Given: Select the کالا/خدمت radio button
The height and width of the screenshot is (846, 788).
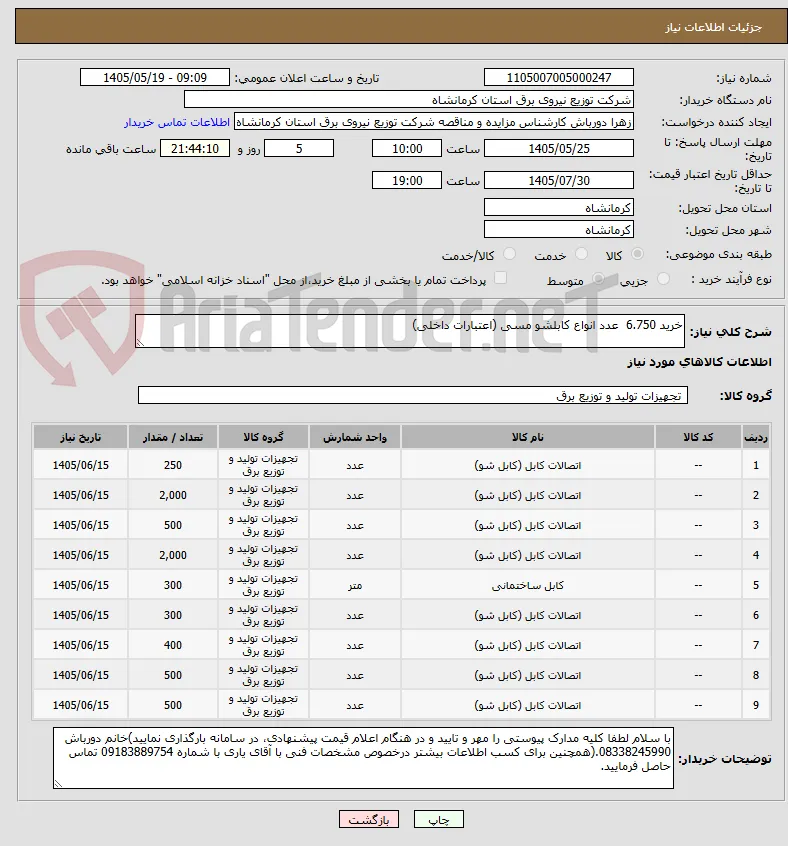Looking at the screenshot, I should click(509, 254).
